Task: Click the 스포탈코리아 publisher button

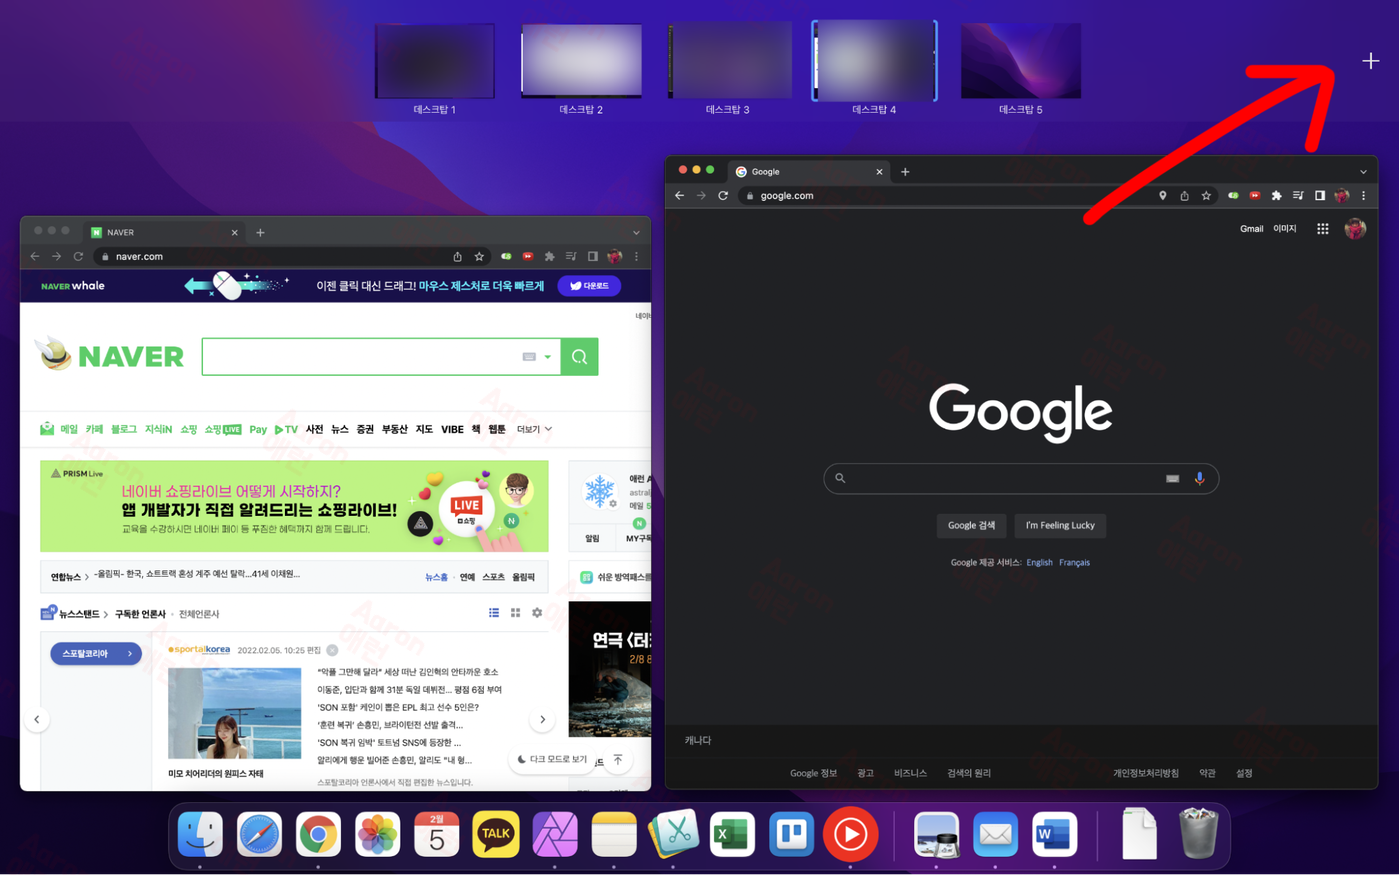Action: pyautogui.click(x=96, y=653)
